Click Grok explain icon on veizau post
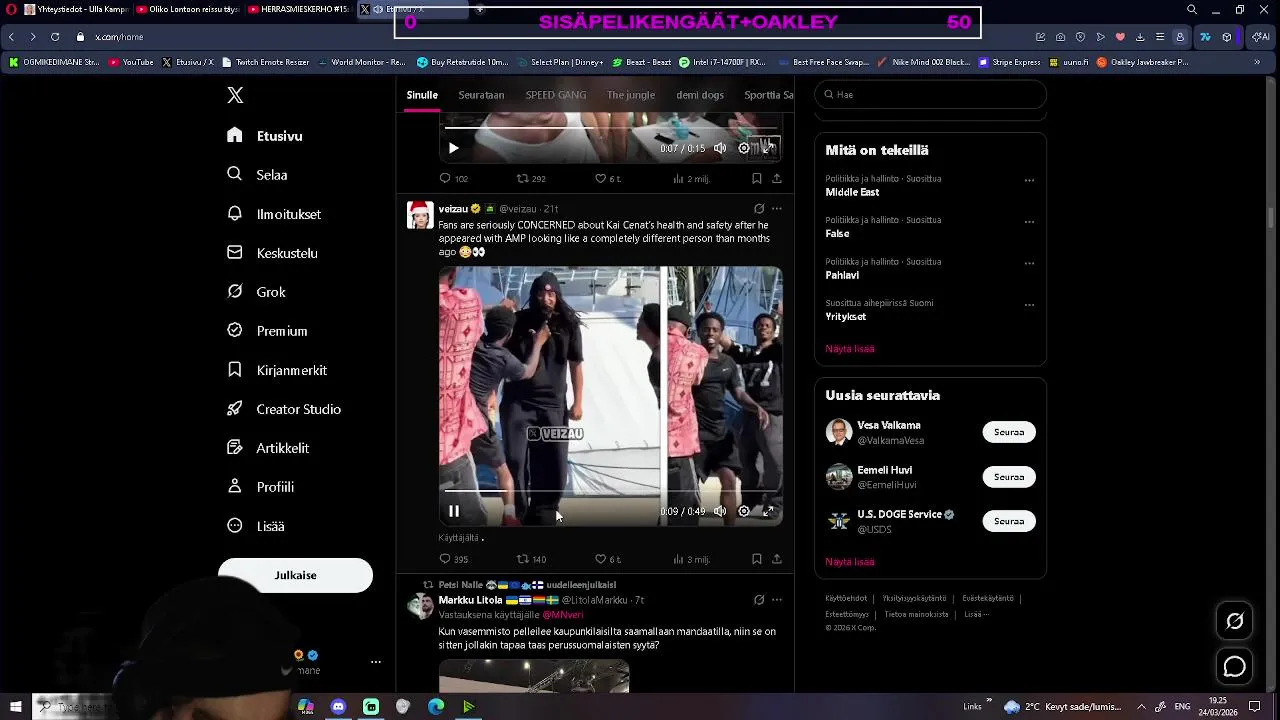 [x=759, y=209]
